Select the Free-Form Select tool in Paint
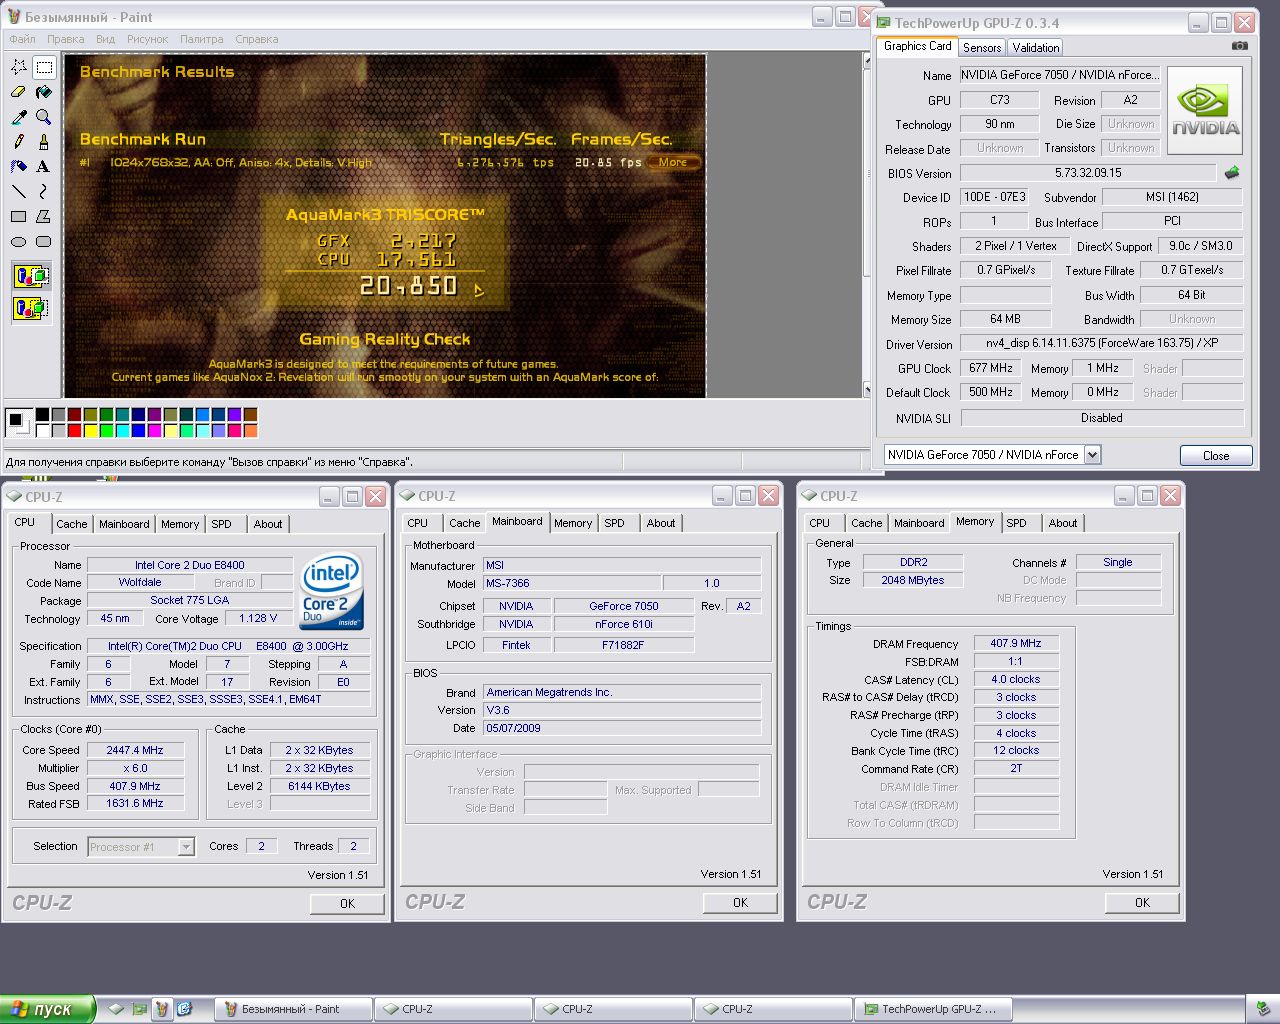Image resolution: width=1280 pixels, height=1024 pixels. click(19, 67)
